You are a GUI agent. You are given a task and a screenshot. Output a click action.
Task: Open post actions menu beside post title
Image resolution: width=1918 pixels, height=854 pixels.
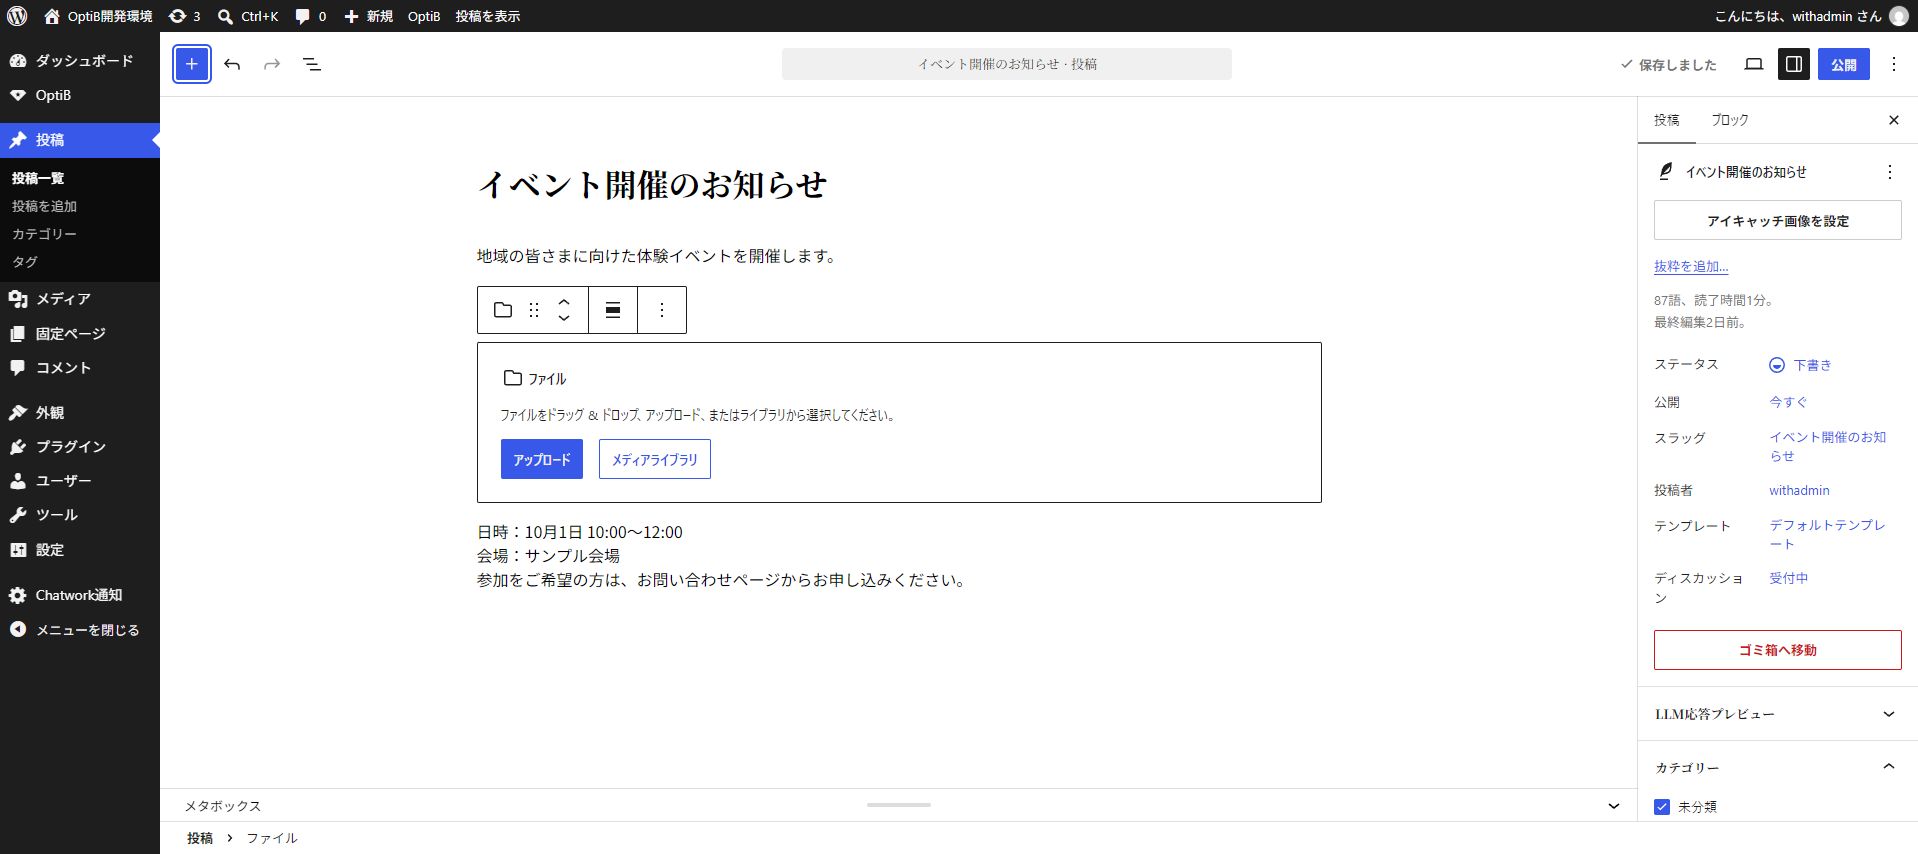(1890, 172)
